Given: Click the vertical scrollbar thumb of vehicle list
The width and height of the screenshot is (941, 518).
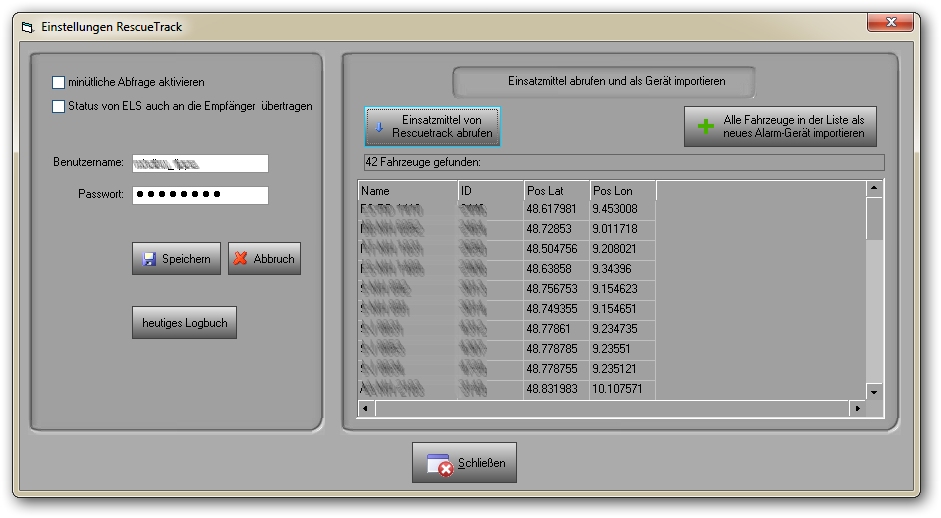Looking at the screenshot, I should [874, 218].
